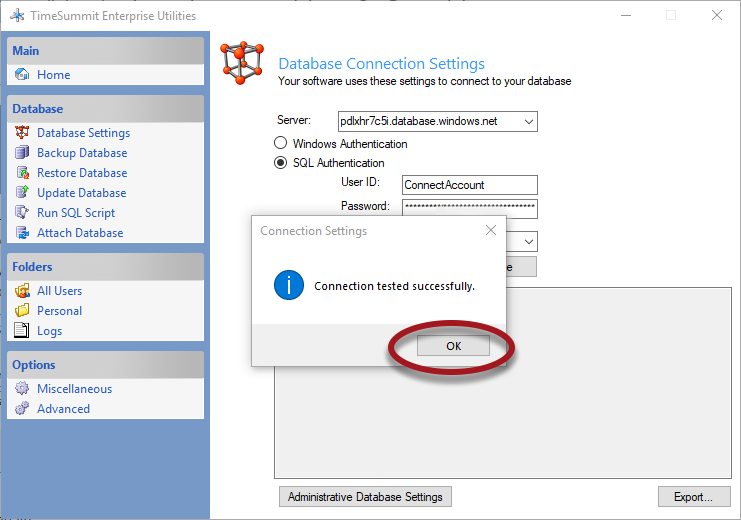Click the Main section header
741x520 pixels.
[105, 51]
